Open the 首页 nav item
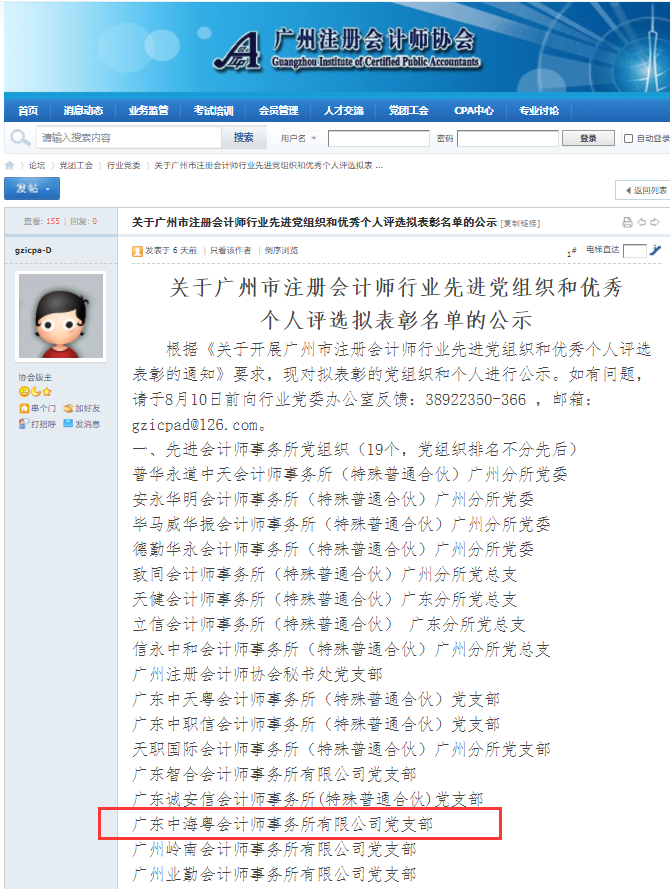670x889 pixels. click(x=28, y=111)
